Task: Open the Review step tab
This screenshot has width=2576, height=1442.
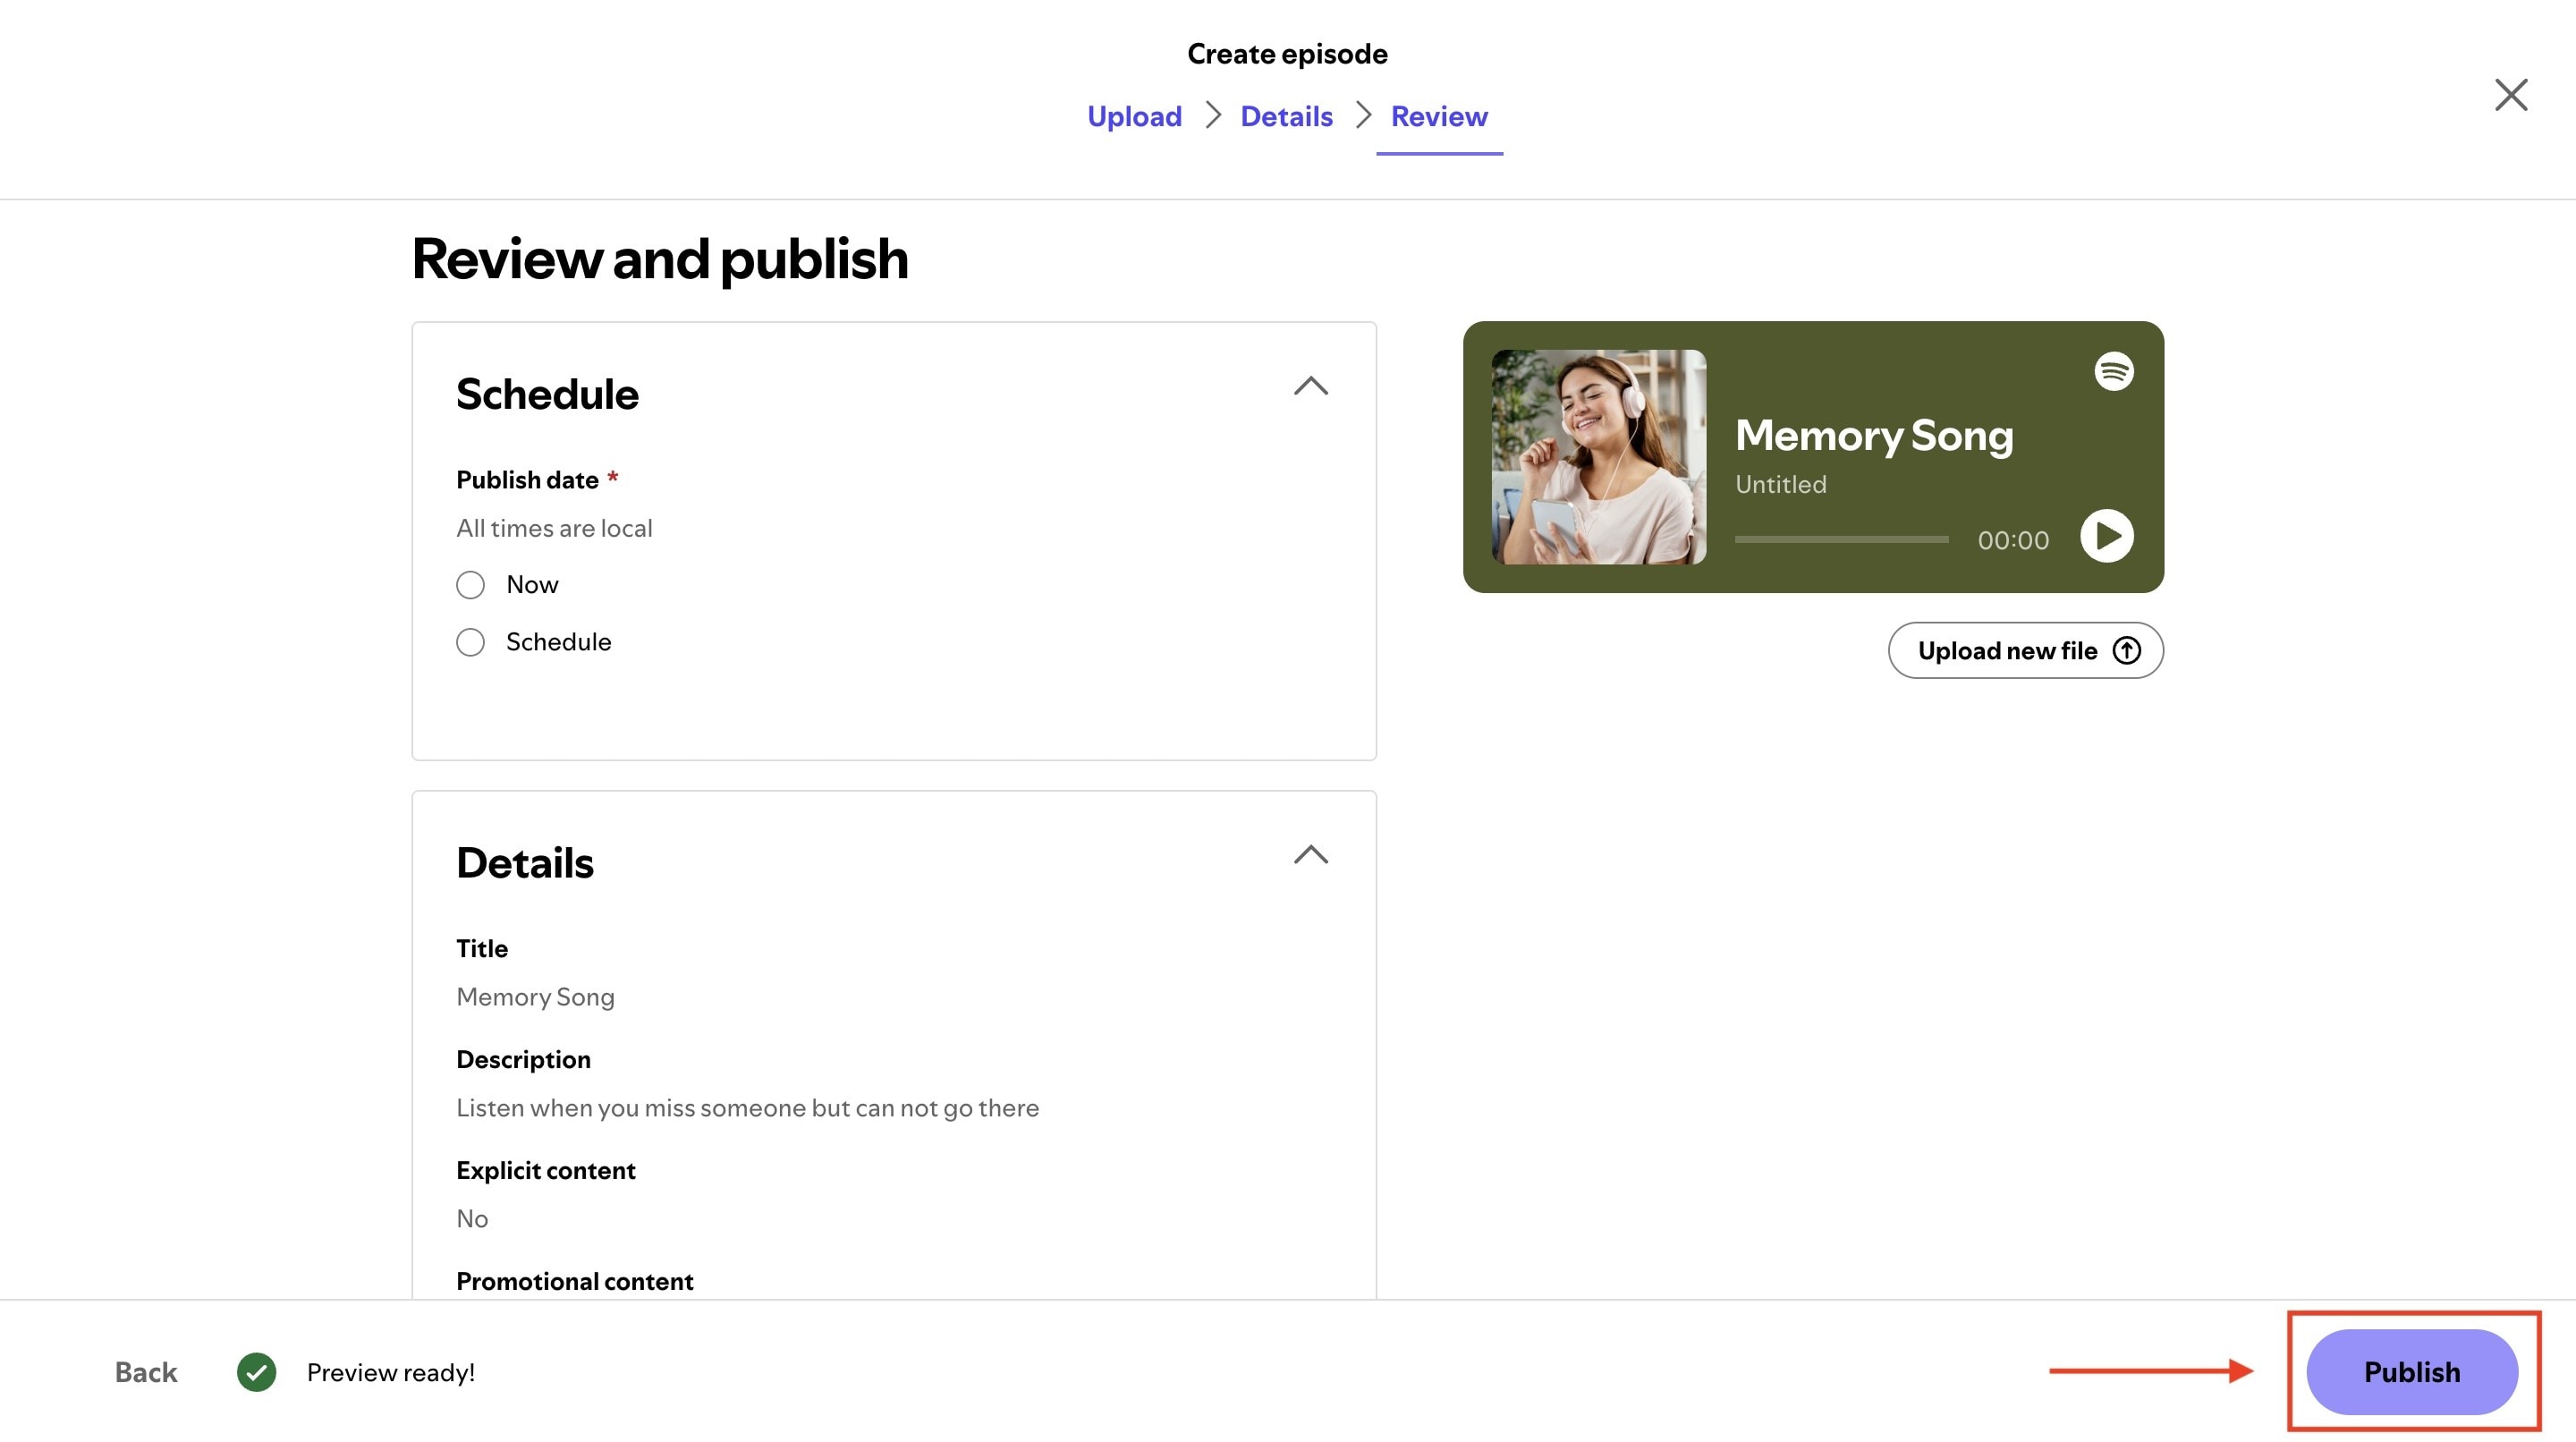Action: pyautogui.click(x=1439, y=116)
